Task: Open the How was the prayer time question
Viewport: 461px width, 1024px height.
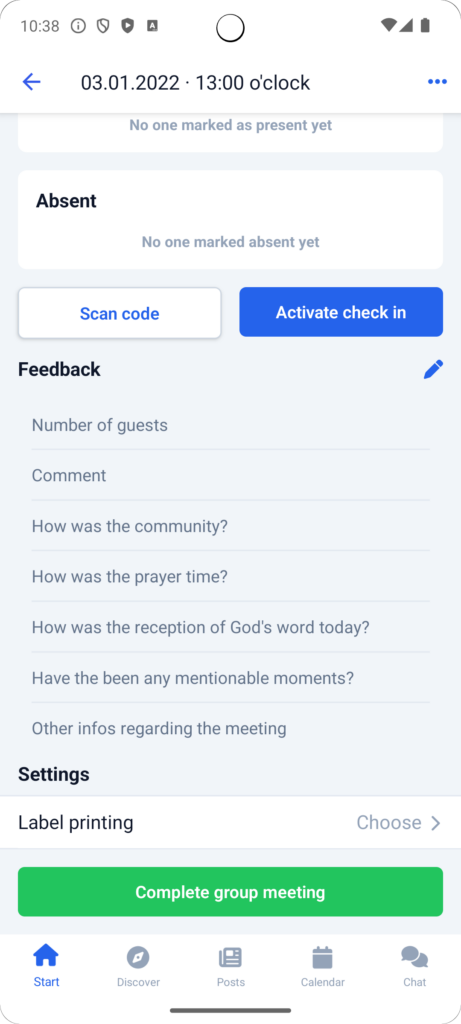Action: pyautogui.click(x=230, y=577)
